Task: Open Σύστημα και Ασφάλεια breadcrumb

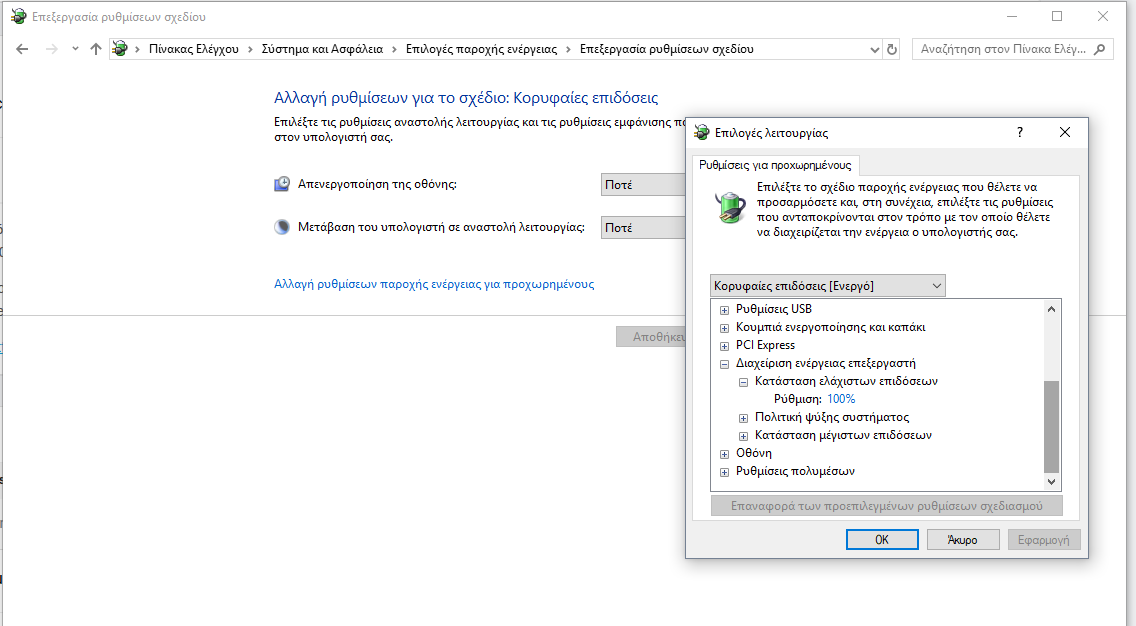Action: [322, 49]
